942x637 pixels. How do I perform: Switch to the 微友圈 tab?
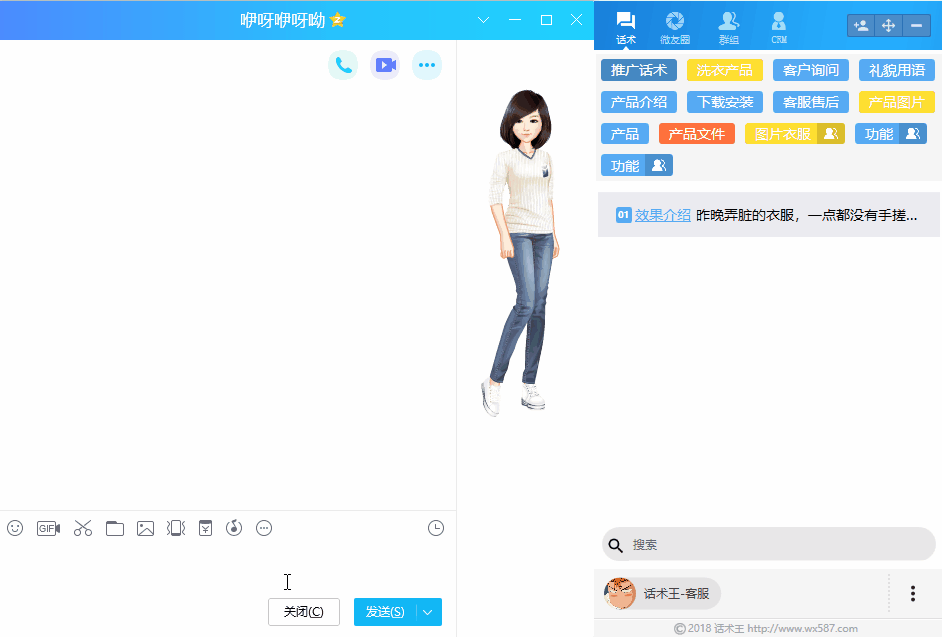tap(675, 27)
